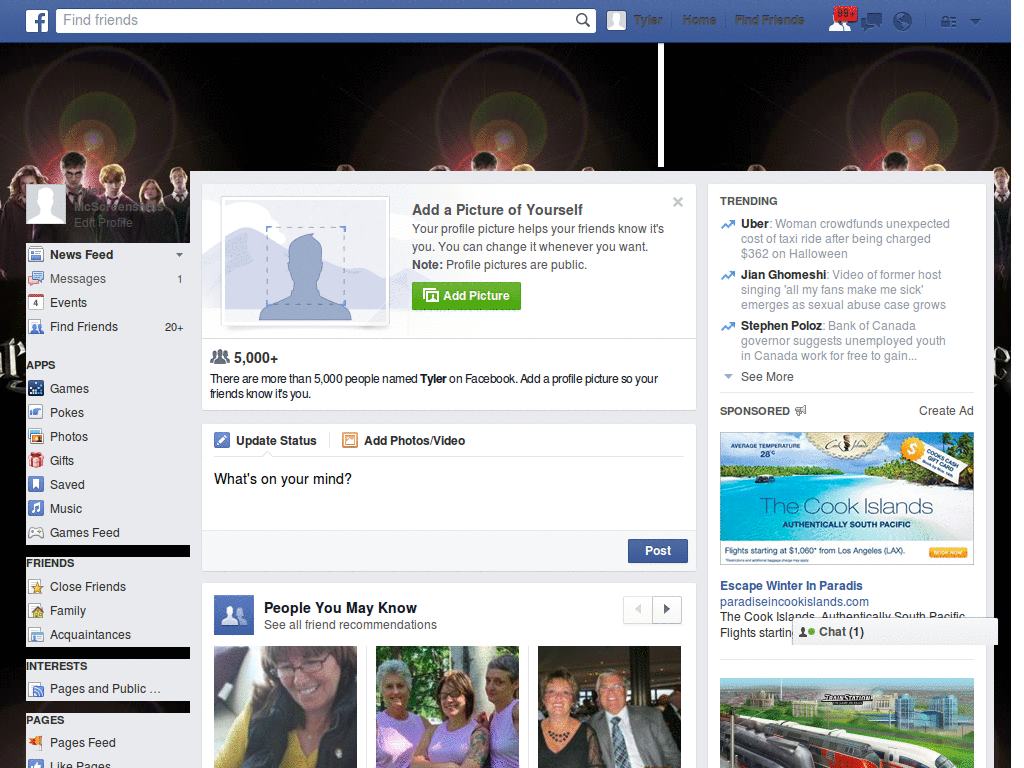Open the notifications globe icon
1024x768 pixels.
point(903,22)
